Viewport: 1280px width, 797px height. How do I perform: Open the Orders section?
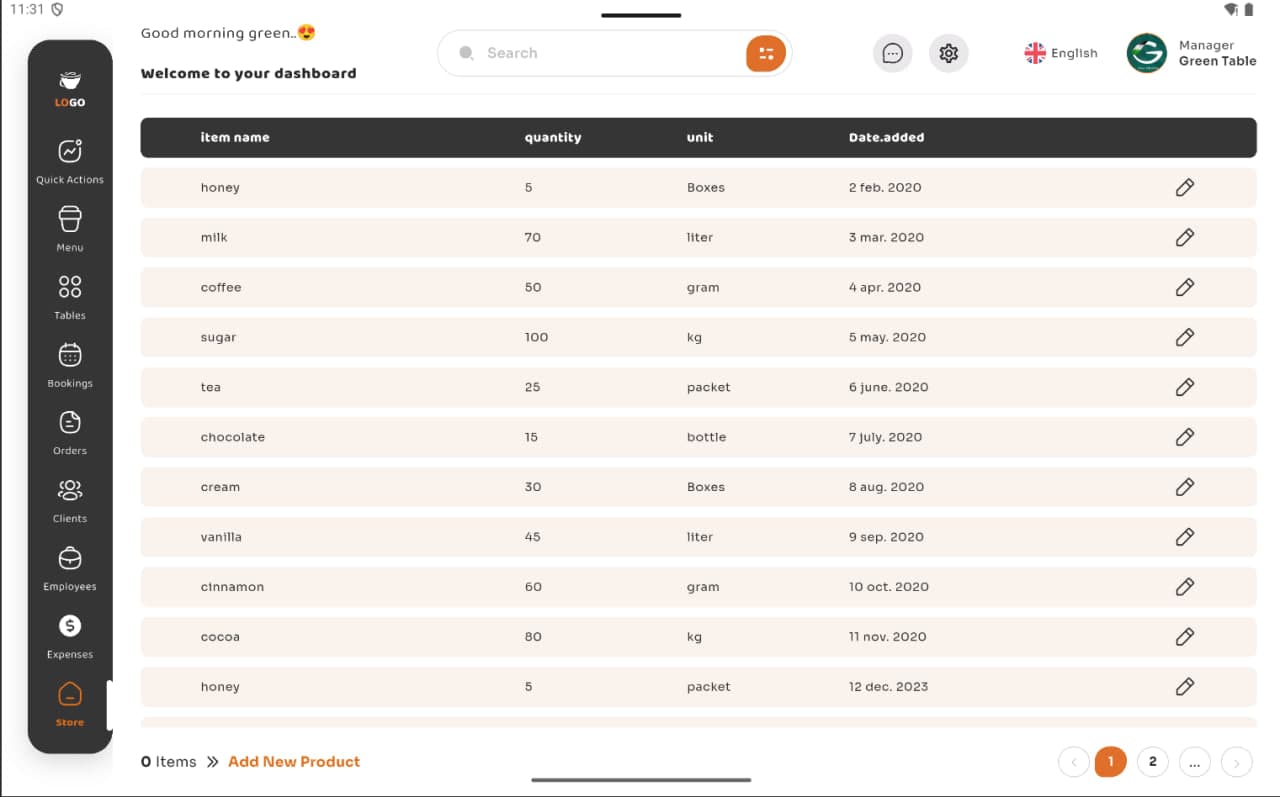[69, 430]
